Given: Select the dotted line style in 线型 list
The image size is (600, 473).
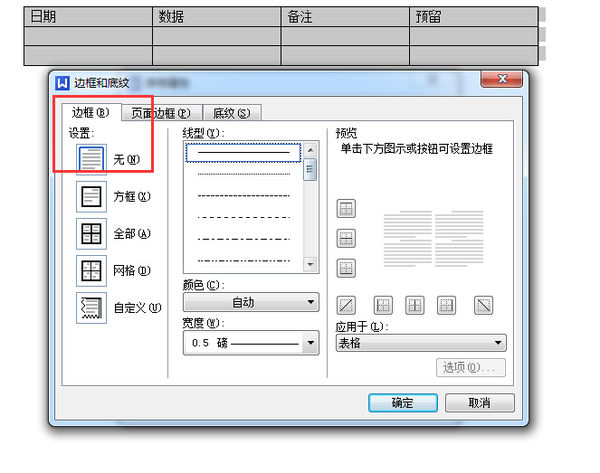Looking at the screenshot, I should (x=244, y=173).
